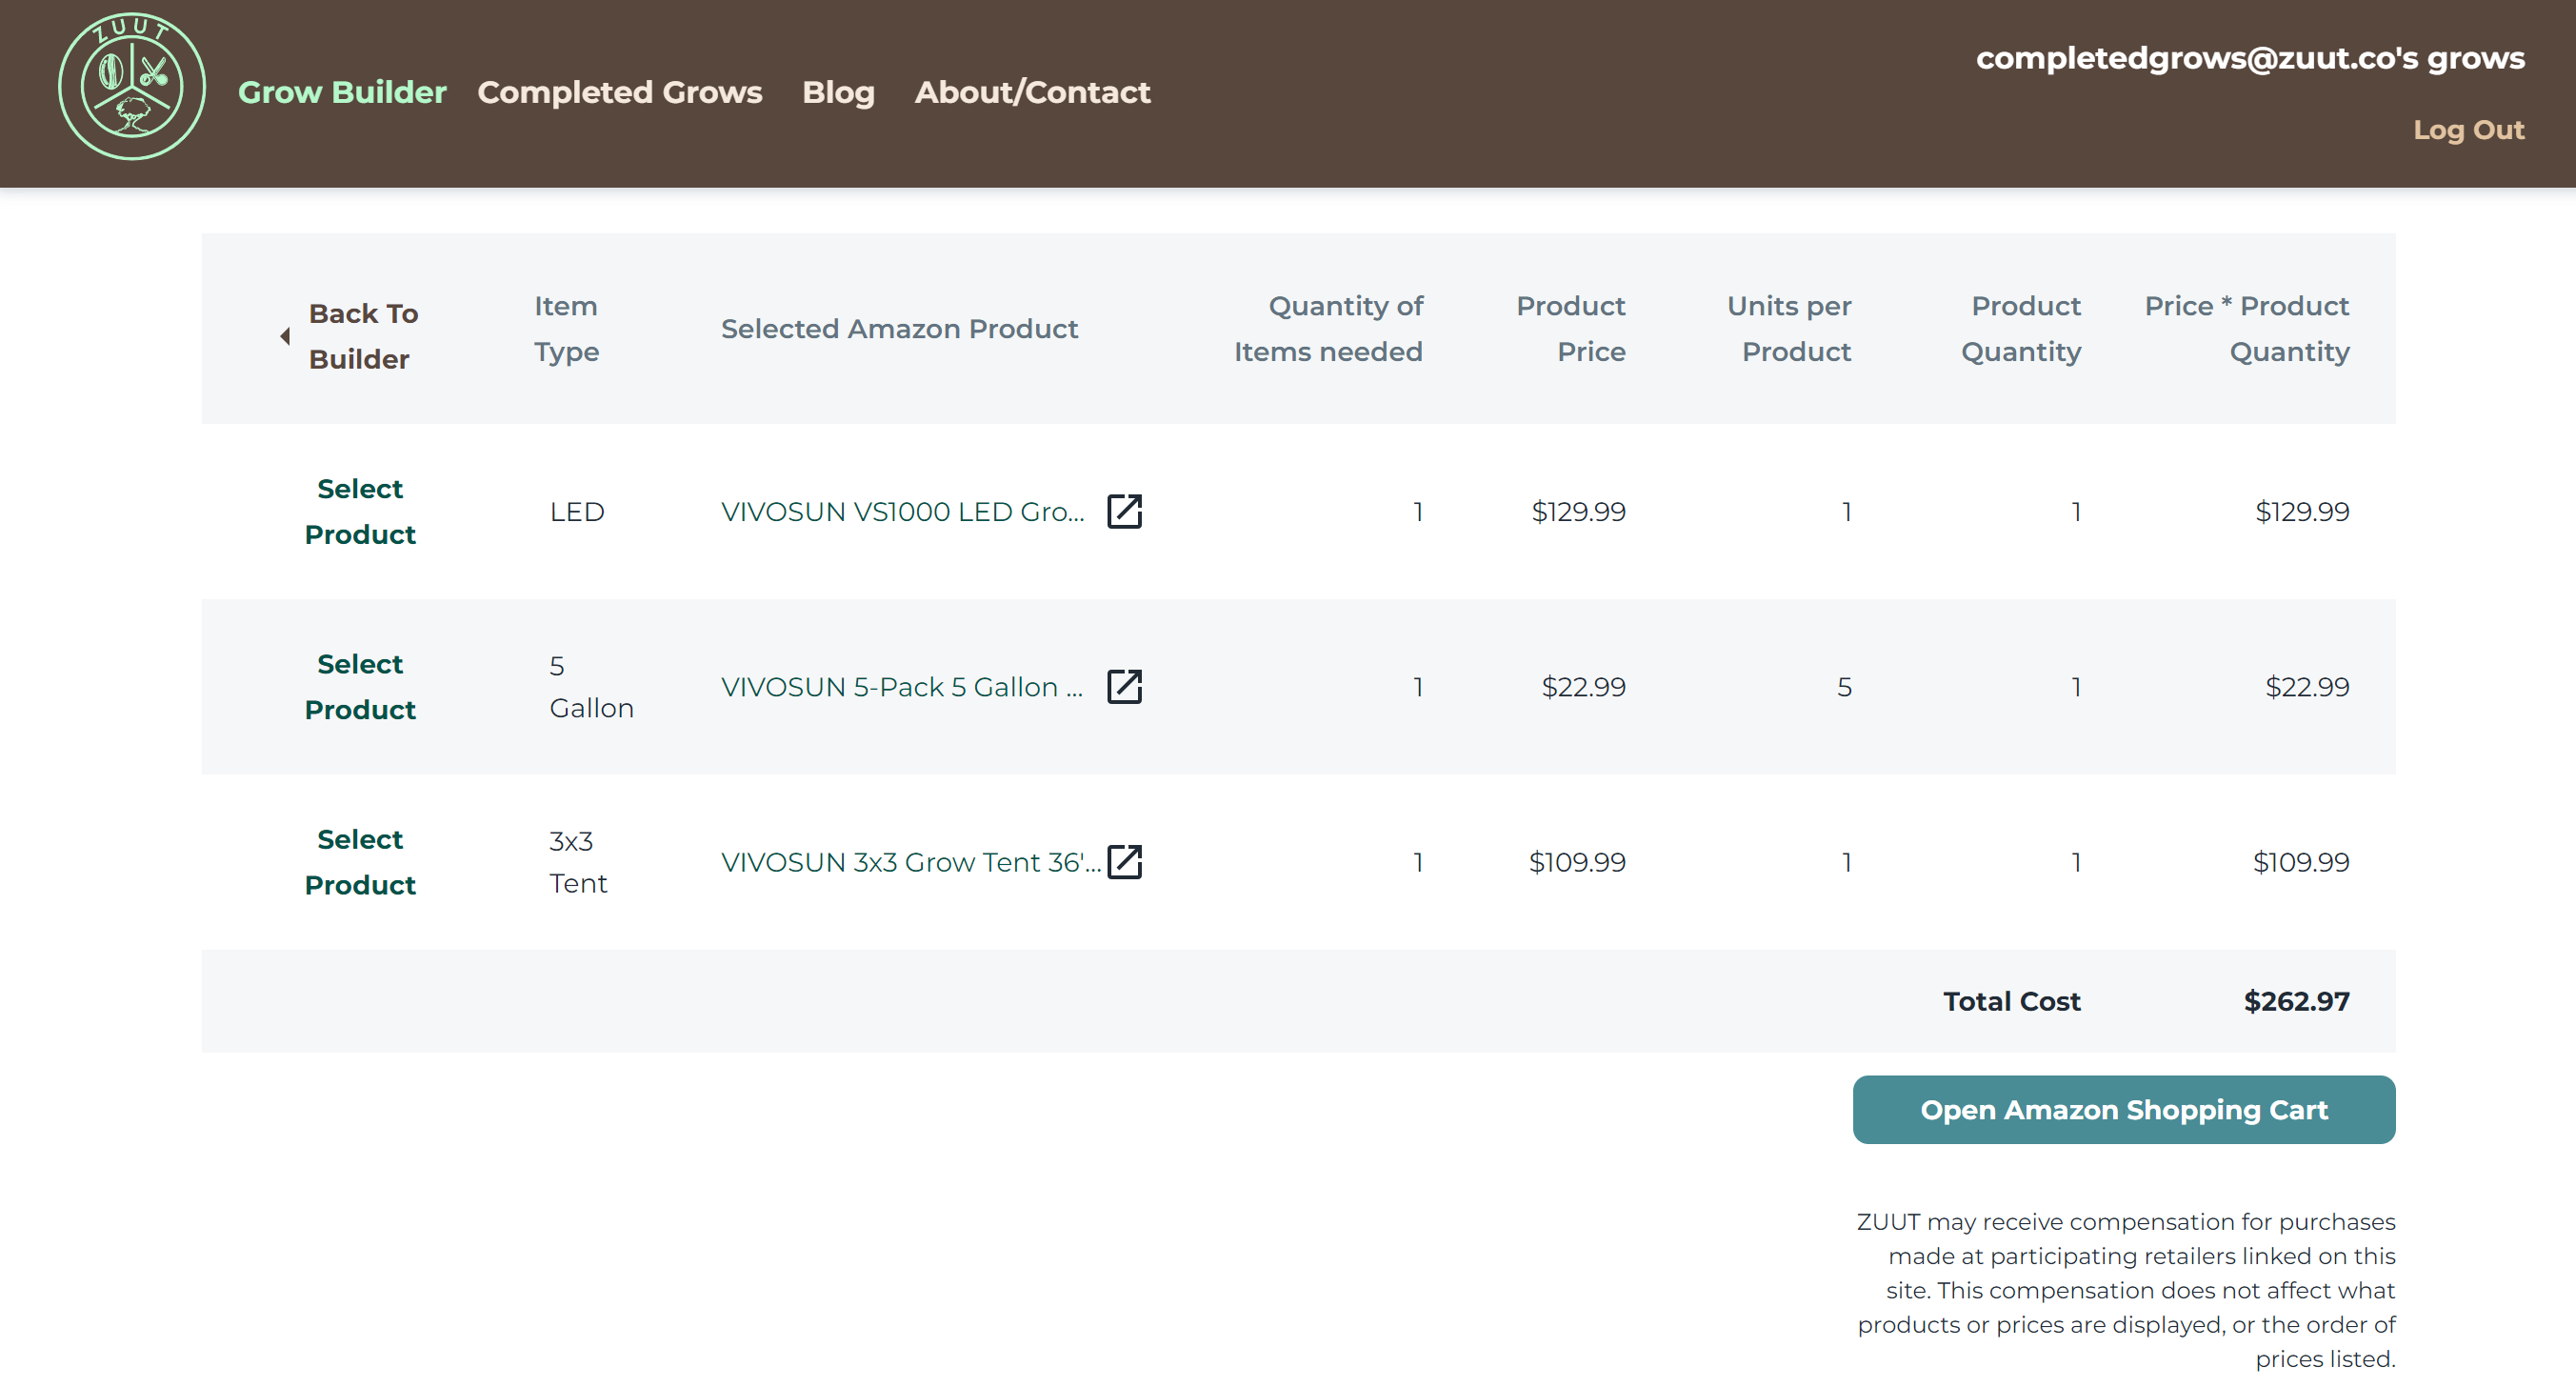Click $129.99 in the Price * Product Quantity column
The height and width of the screenshot is (1387, 2576).
coord(2301,511)
